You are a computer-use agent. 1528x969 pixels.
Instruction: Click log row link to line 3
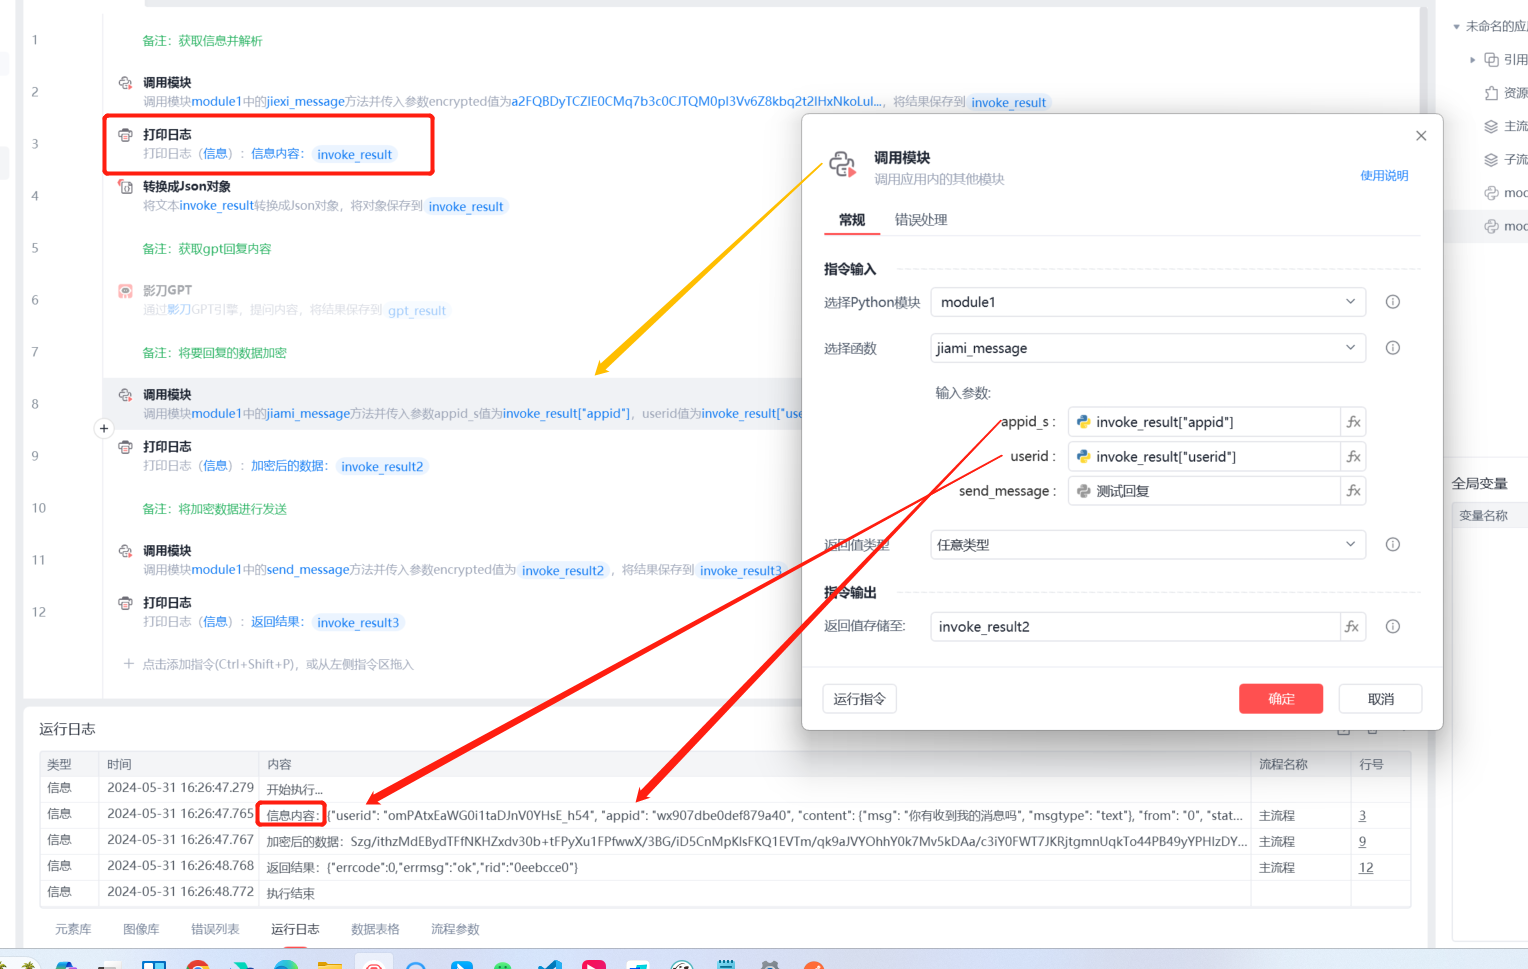tap(1362, 816)
